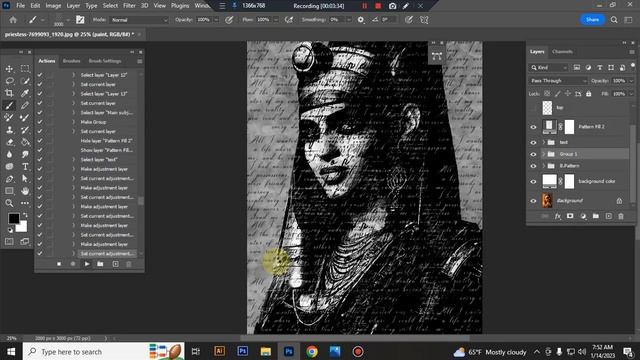Click foreground color black swatch
This screenshot has width=640, height=360.
click(x=13, y=218)
